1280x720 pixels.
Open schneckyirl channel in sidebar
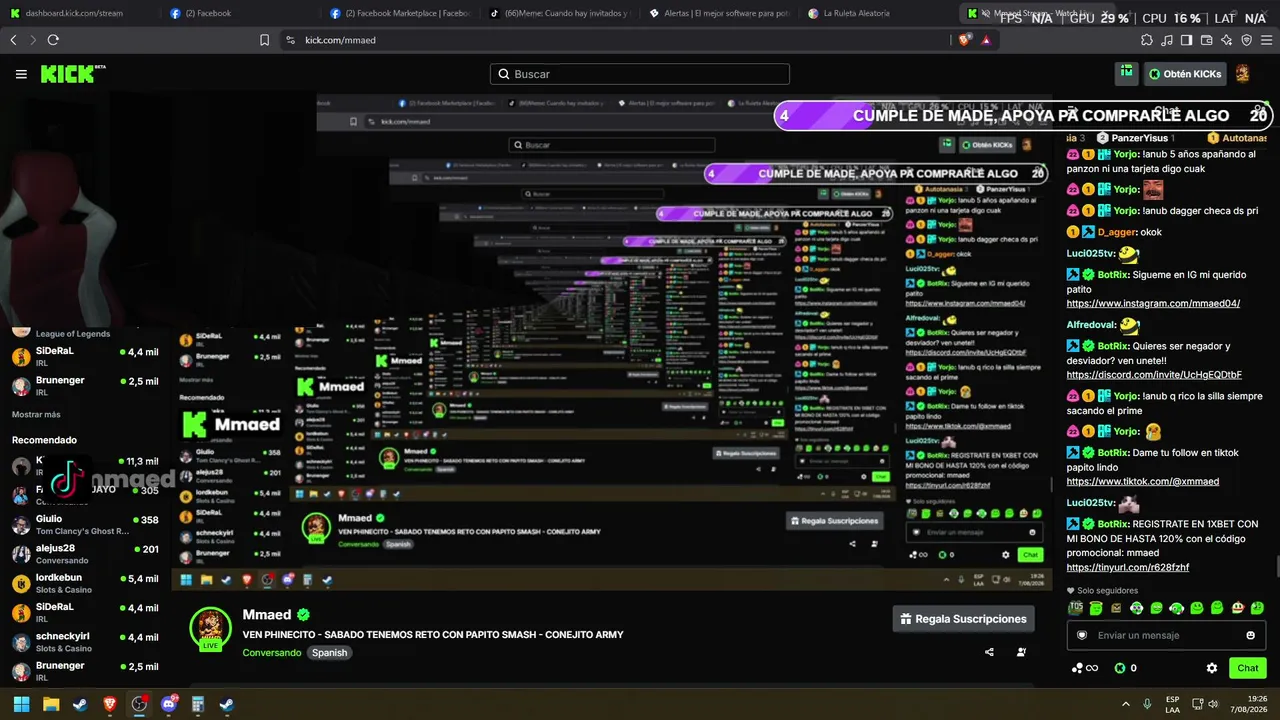click(85, 642)
